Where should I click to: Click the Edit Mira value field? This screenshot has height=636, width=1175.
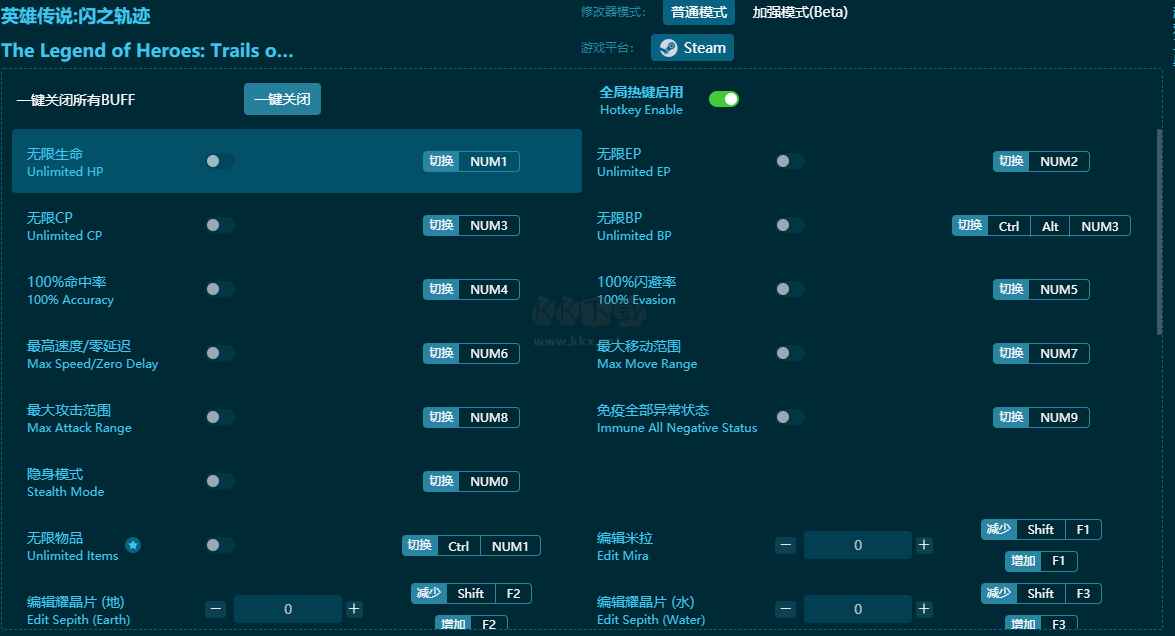pyautogui.click(x=858, y=545)
